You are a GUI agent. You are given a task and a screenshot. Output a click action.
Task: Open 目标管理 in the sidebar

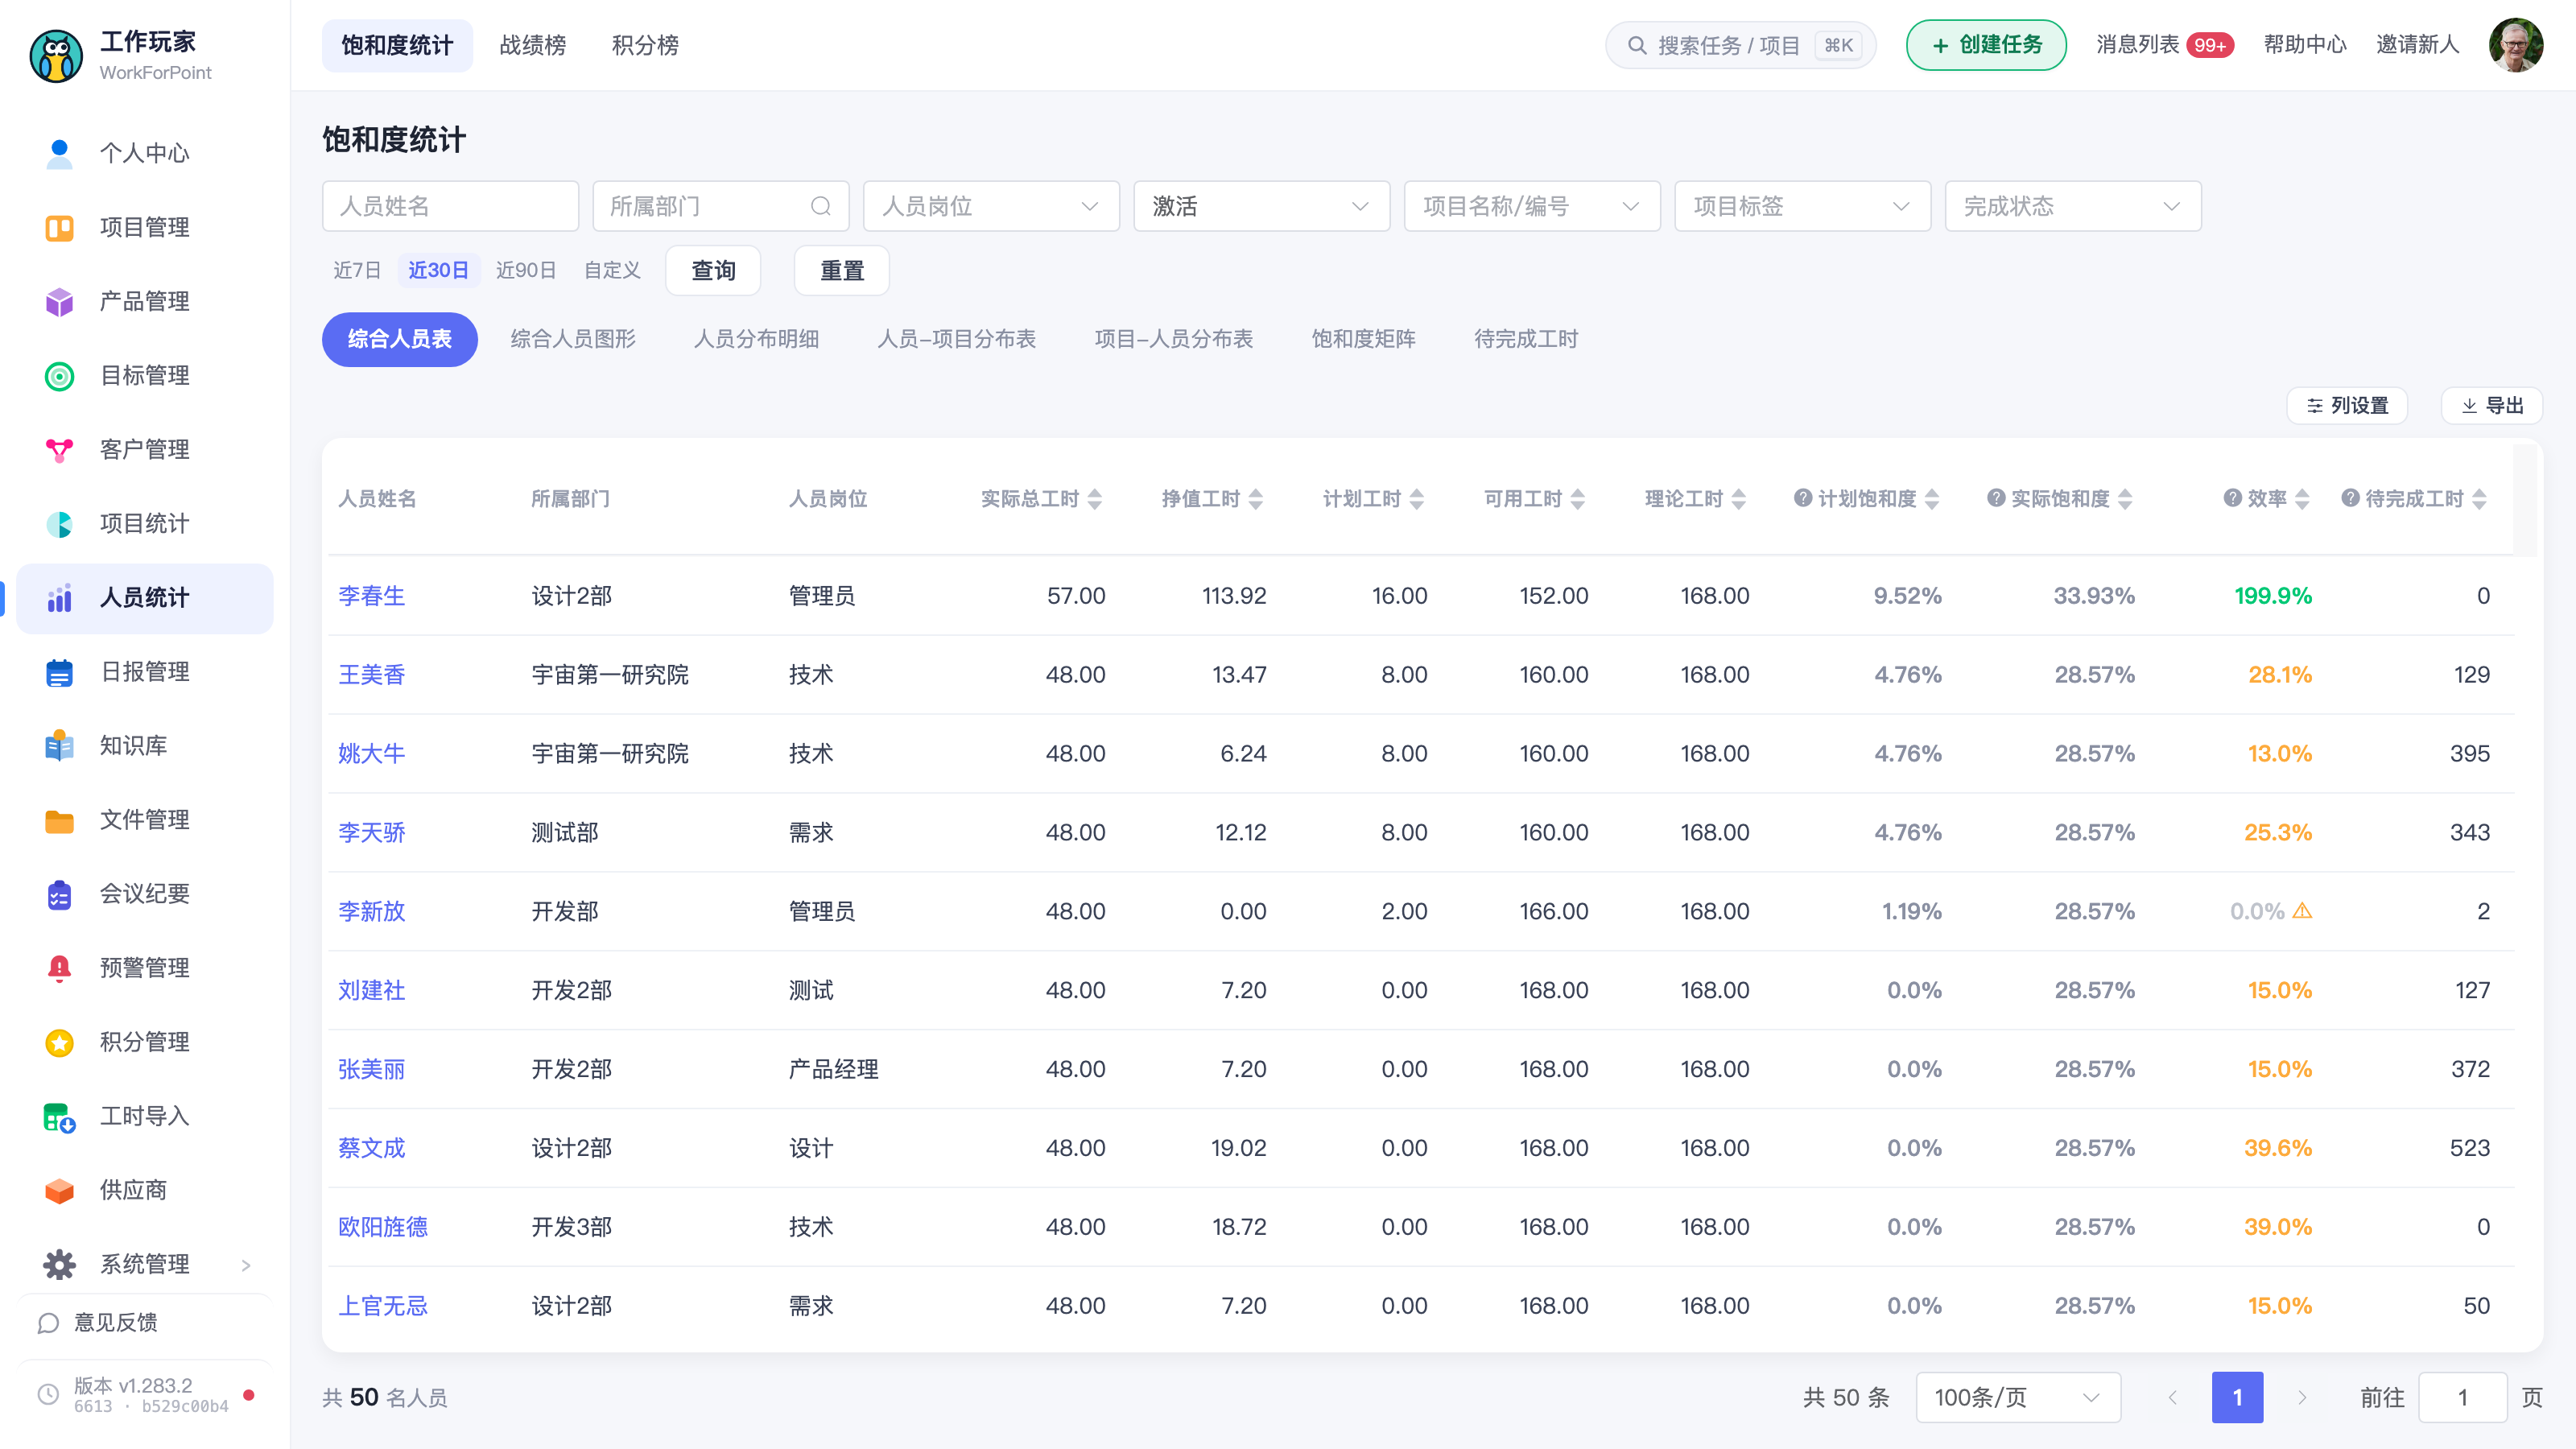[144, 375]
